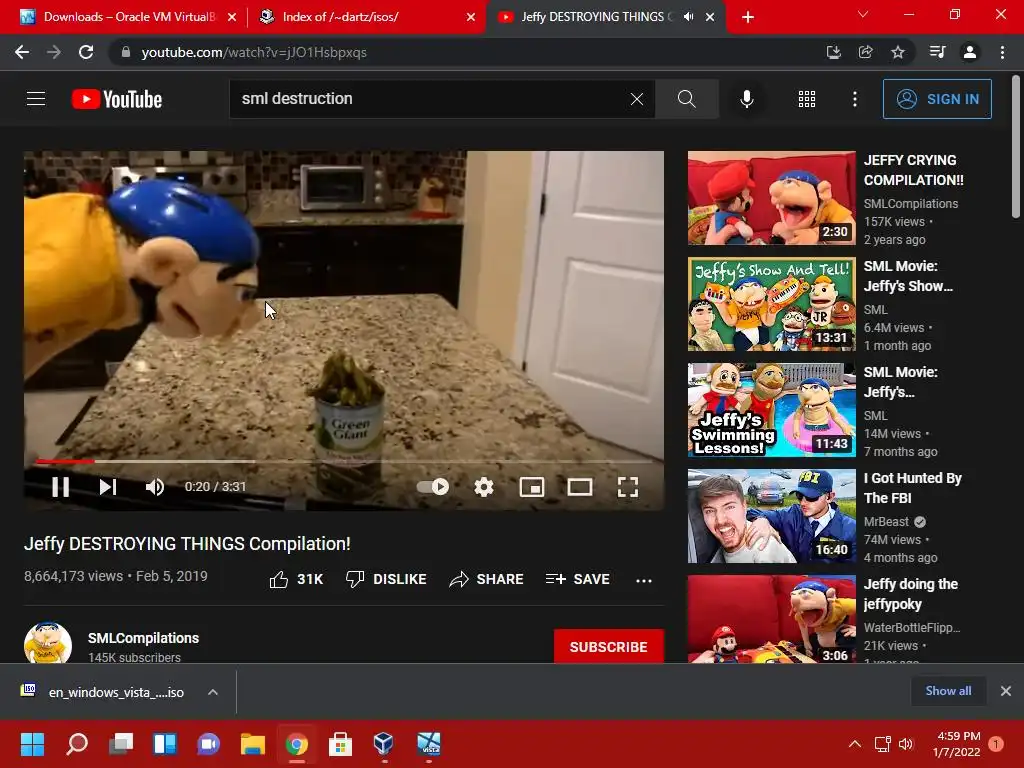Open YouTube apps grid
Screen dimensions: 1024x768
click(x=807, y=99)
